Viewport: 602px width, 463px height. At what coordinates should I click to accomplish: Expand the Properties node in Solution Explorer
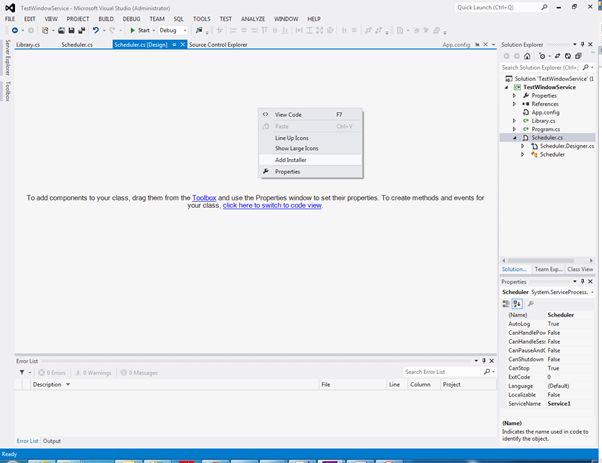[x=514, y=95]
